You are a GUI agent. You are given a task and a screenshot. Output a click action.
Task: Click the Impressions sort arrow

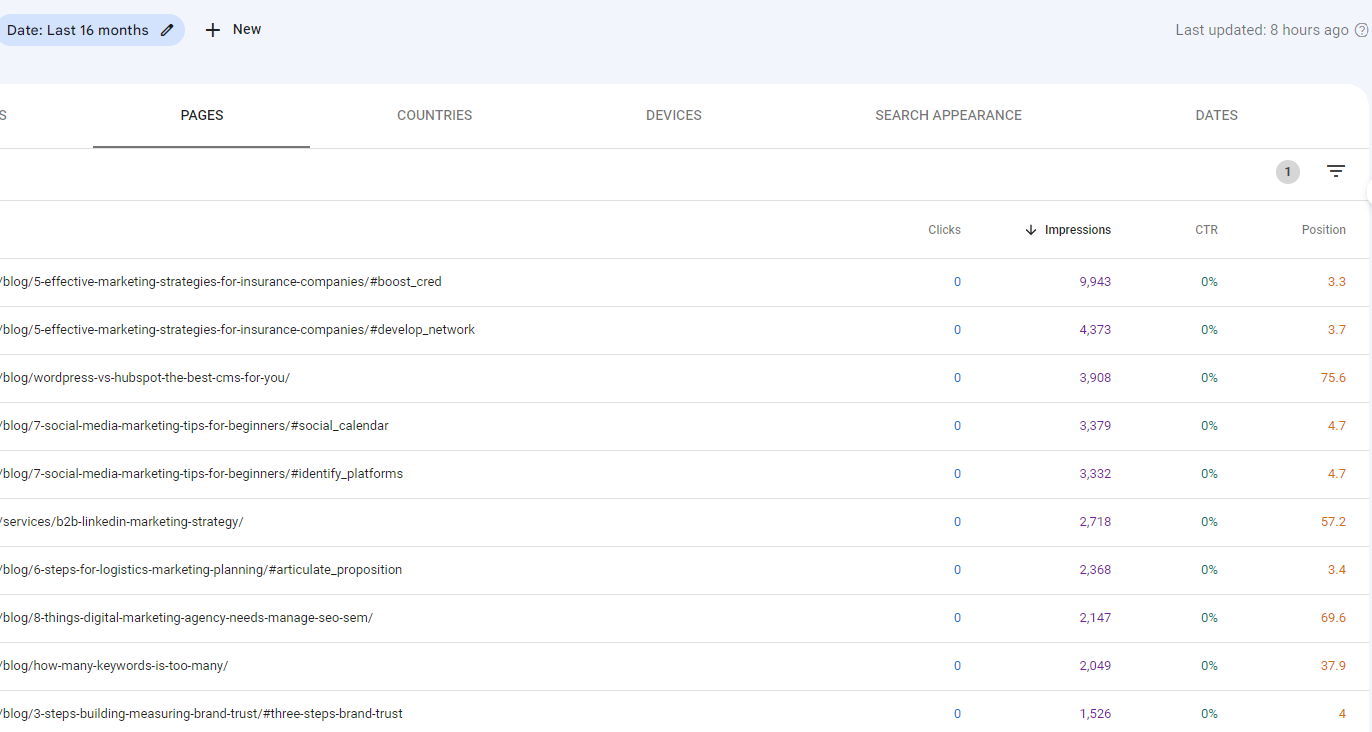(1031, 230)
